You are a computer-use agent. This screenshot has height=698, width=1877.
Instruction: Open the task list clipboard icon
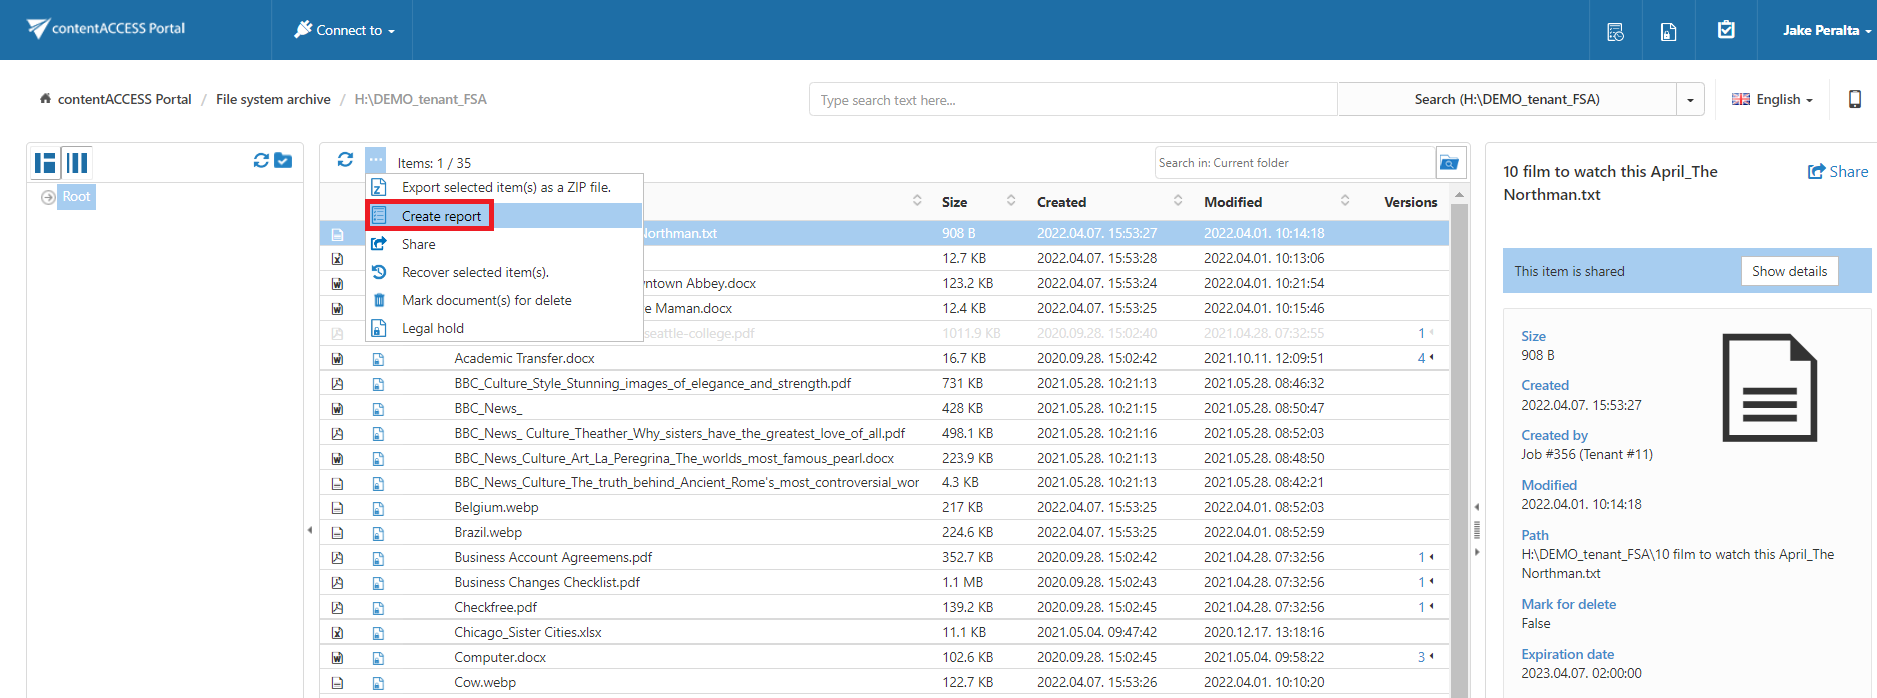1726,30
